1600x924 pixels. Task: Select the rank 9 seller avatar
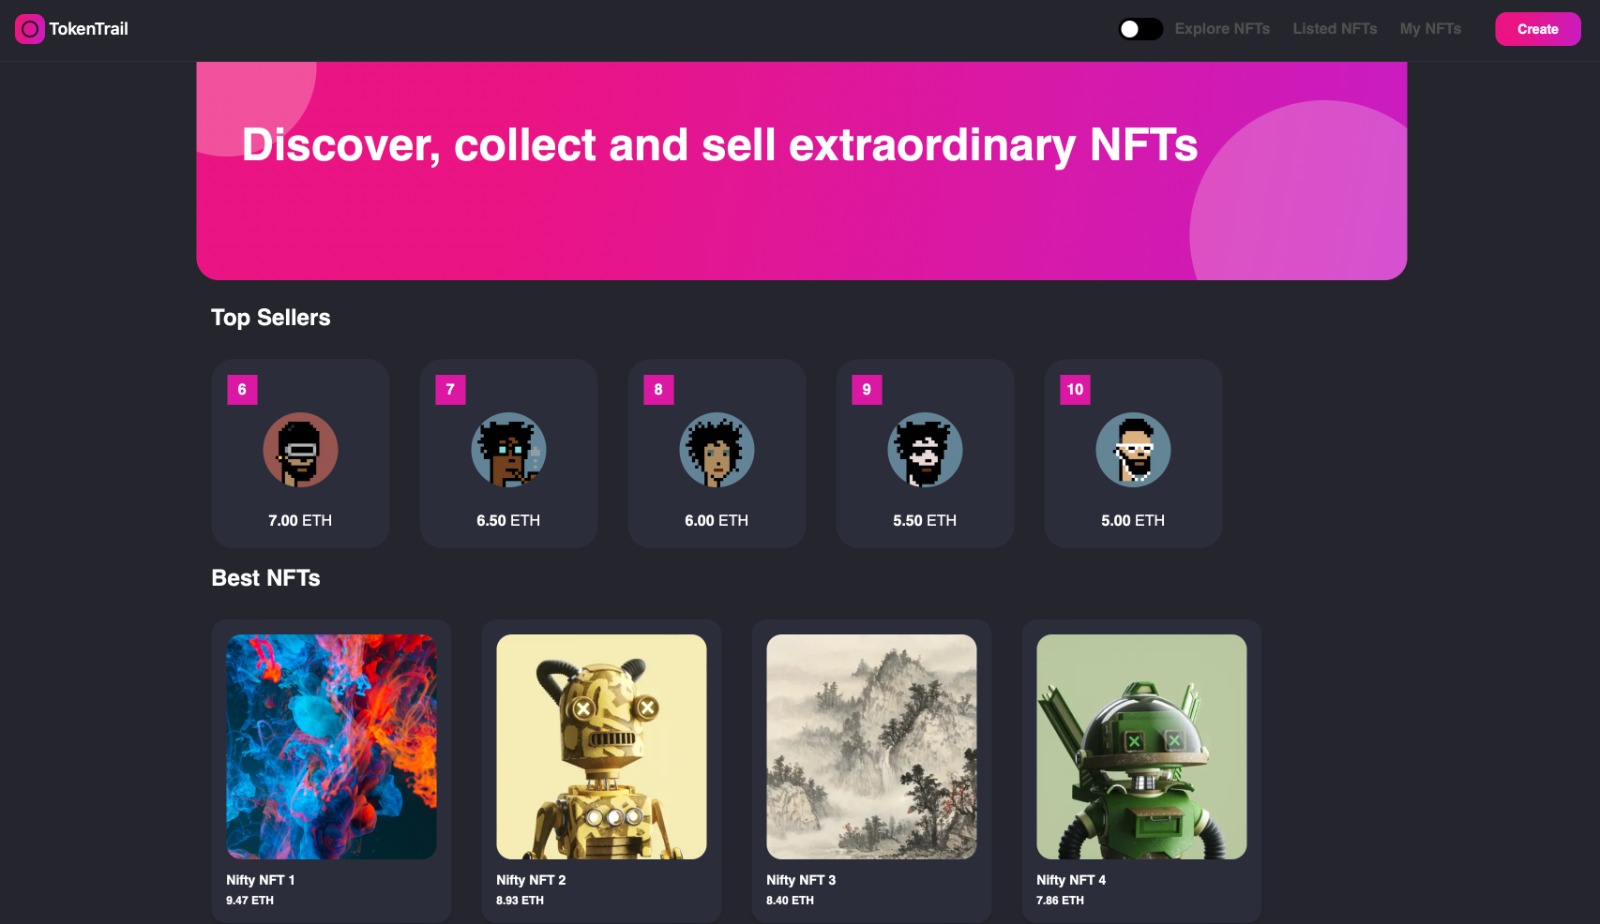[925, 450]
